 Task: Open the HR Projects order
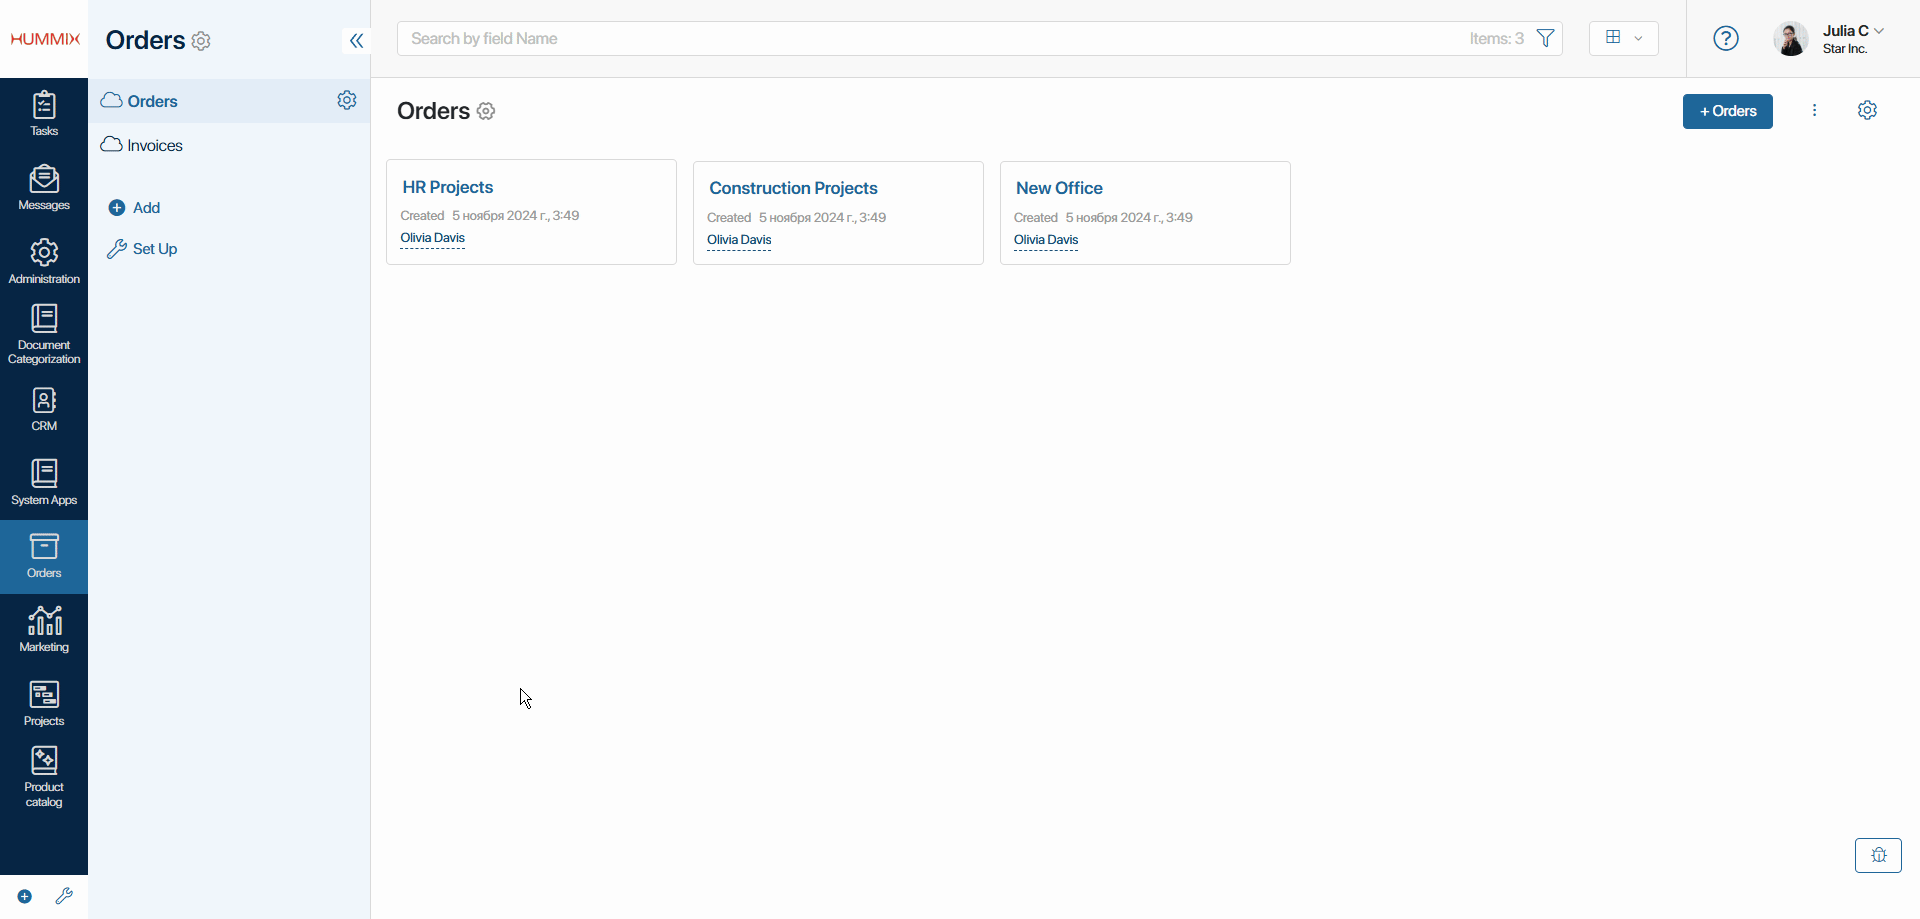pos(448,187)
